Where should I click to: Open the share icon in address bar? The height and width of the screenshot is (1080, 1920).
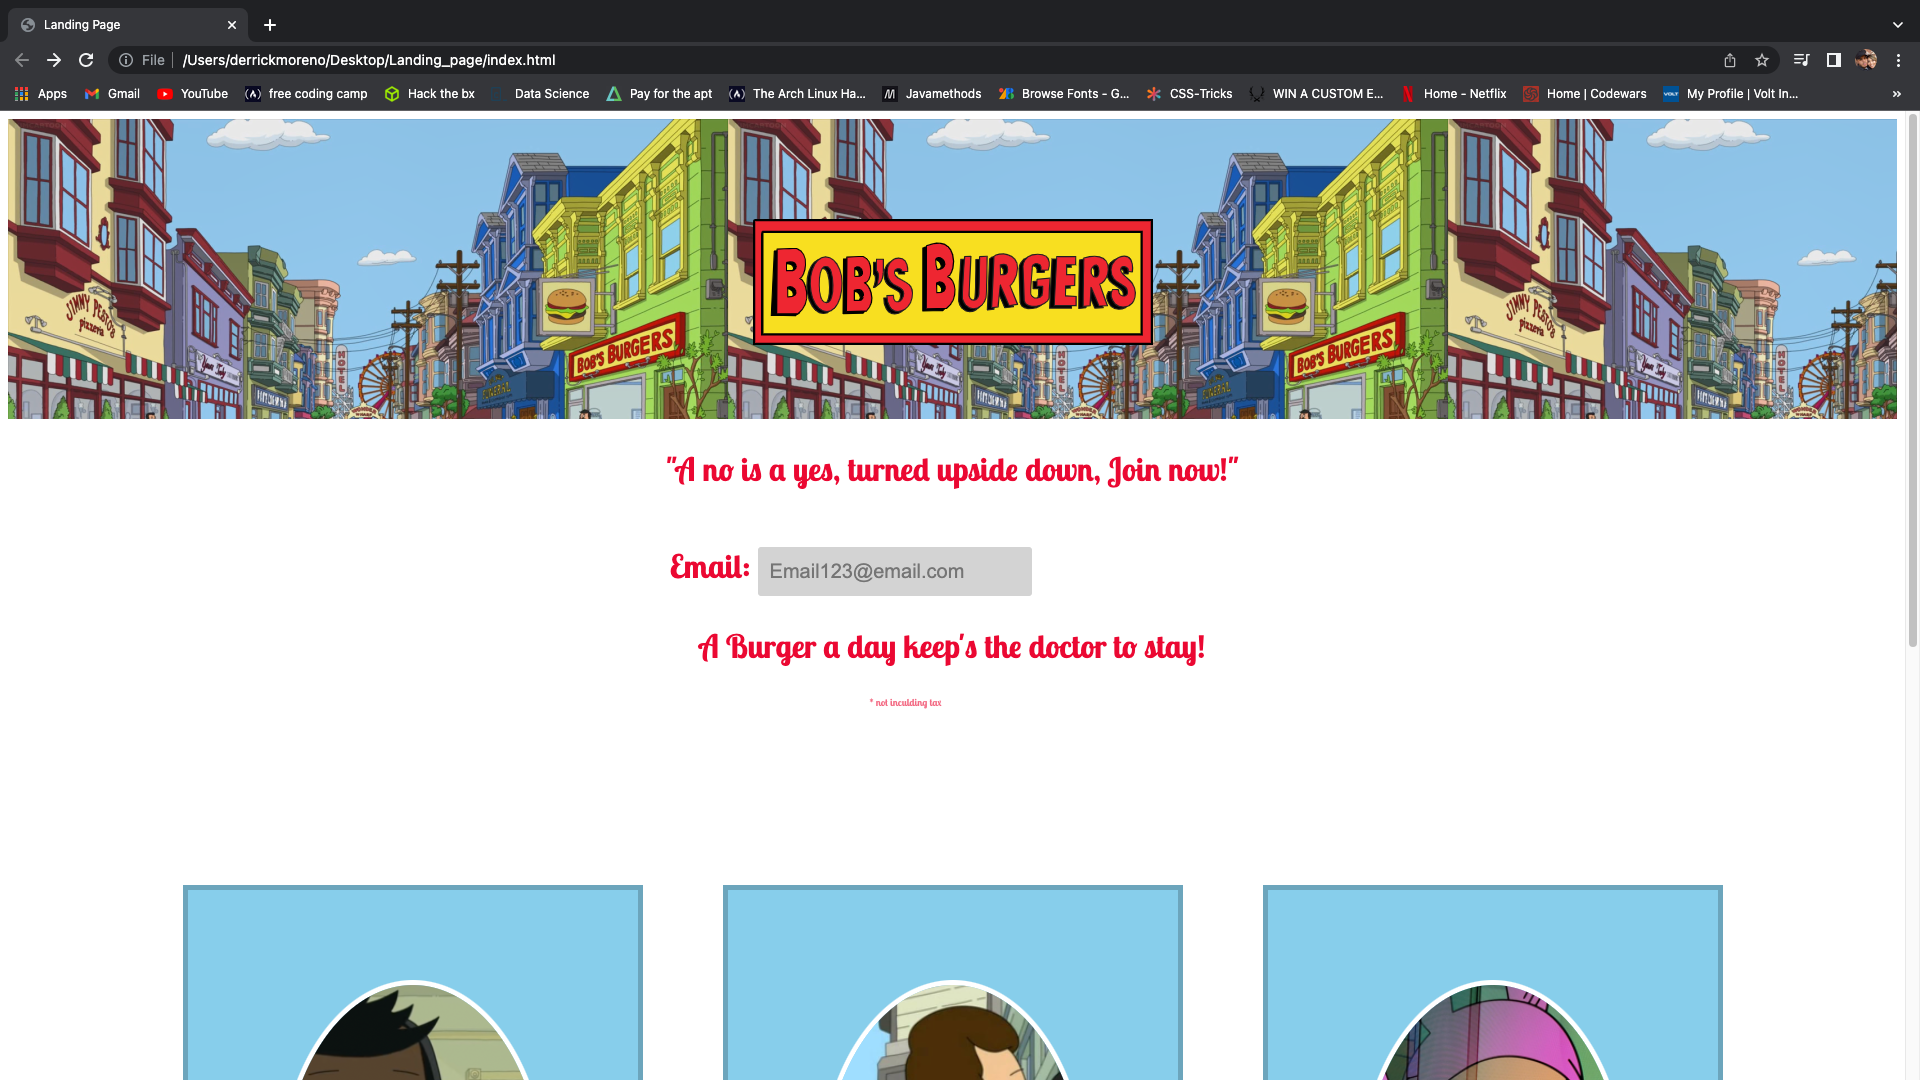[1730, 60]
